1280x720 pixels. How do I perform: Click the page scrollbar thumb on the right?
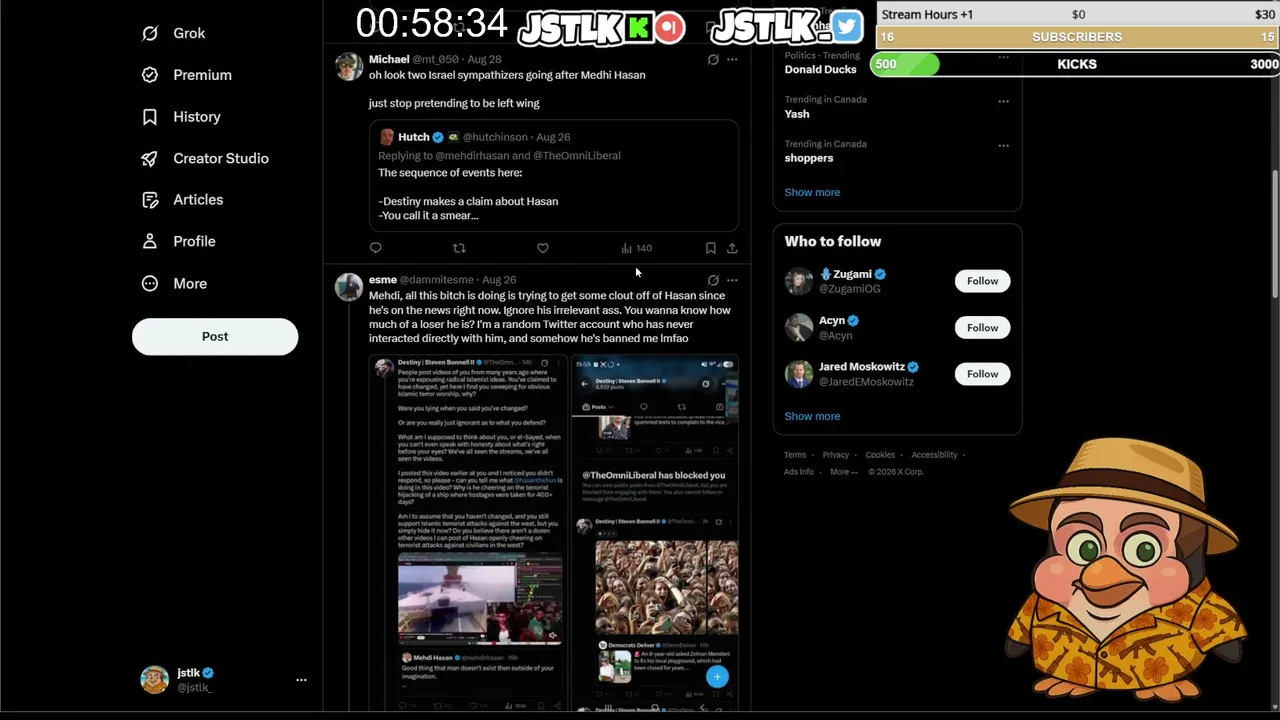[1275, 233]
